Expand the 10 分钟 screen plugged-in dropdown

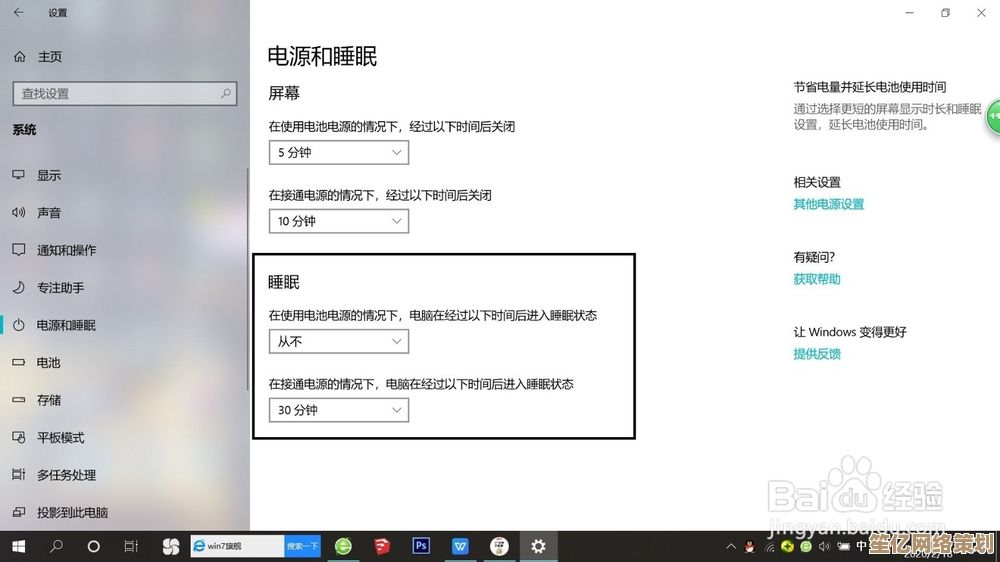point(338,221)
